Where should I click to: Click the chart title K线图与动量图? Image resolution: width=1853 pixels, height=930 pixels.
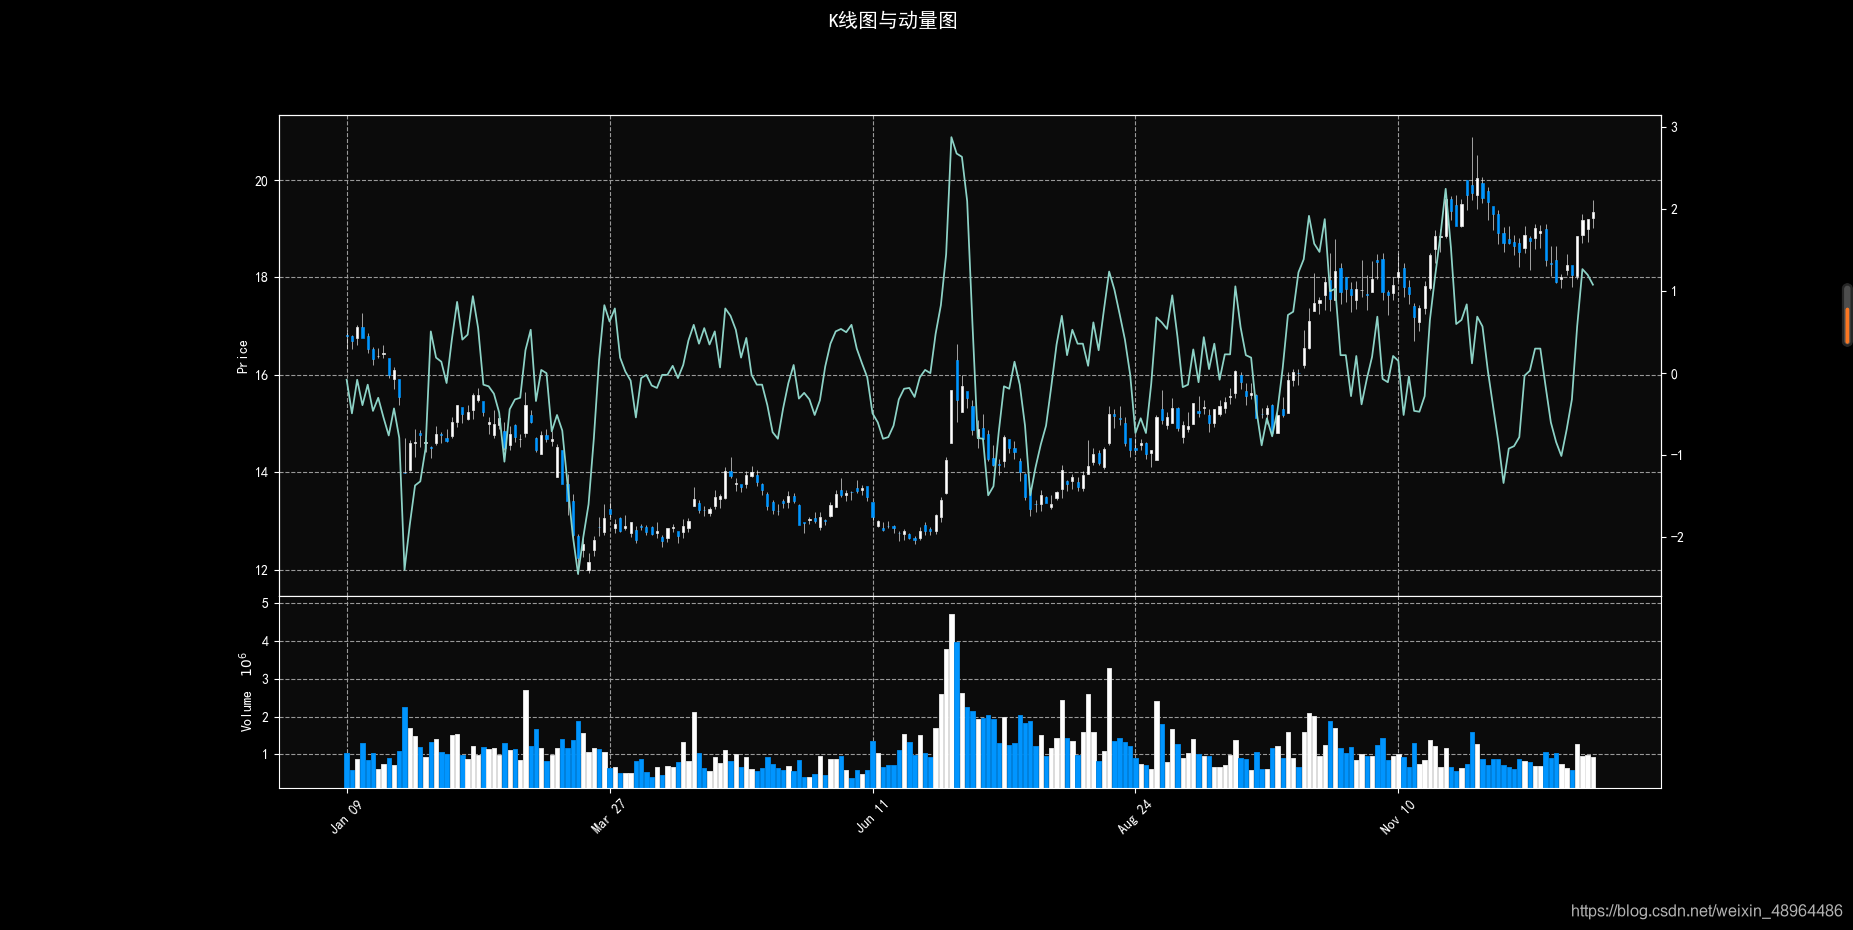[x=893, y=18]
